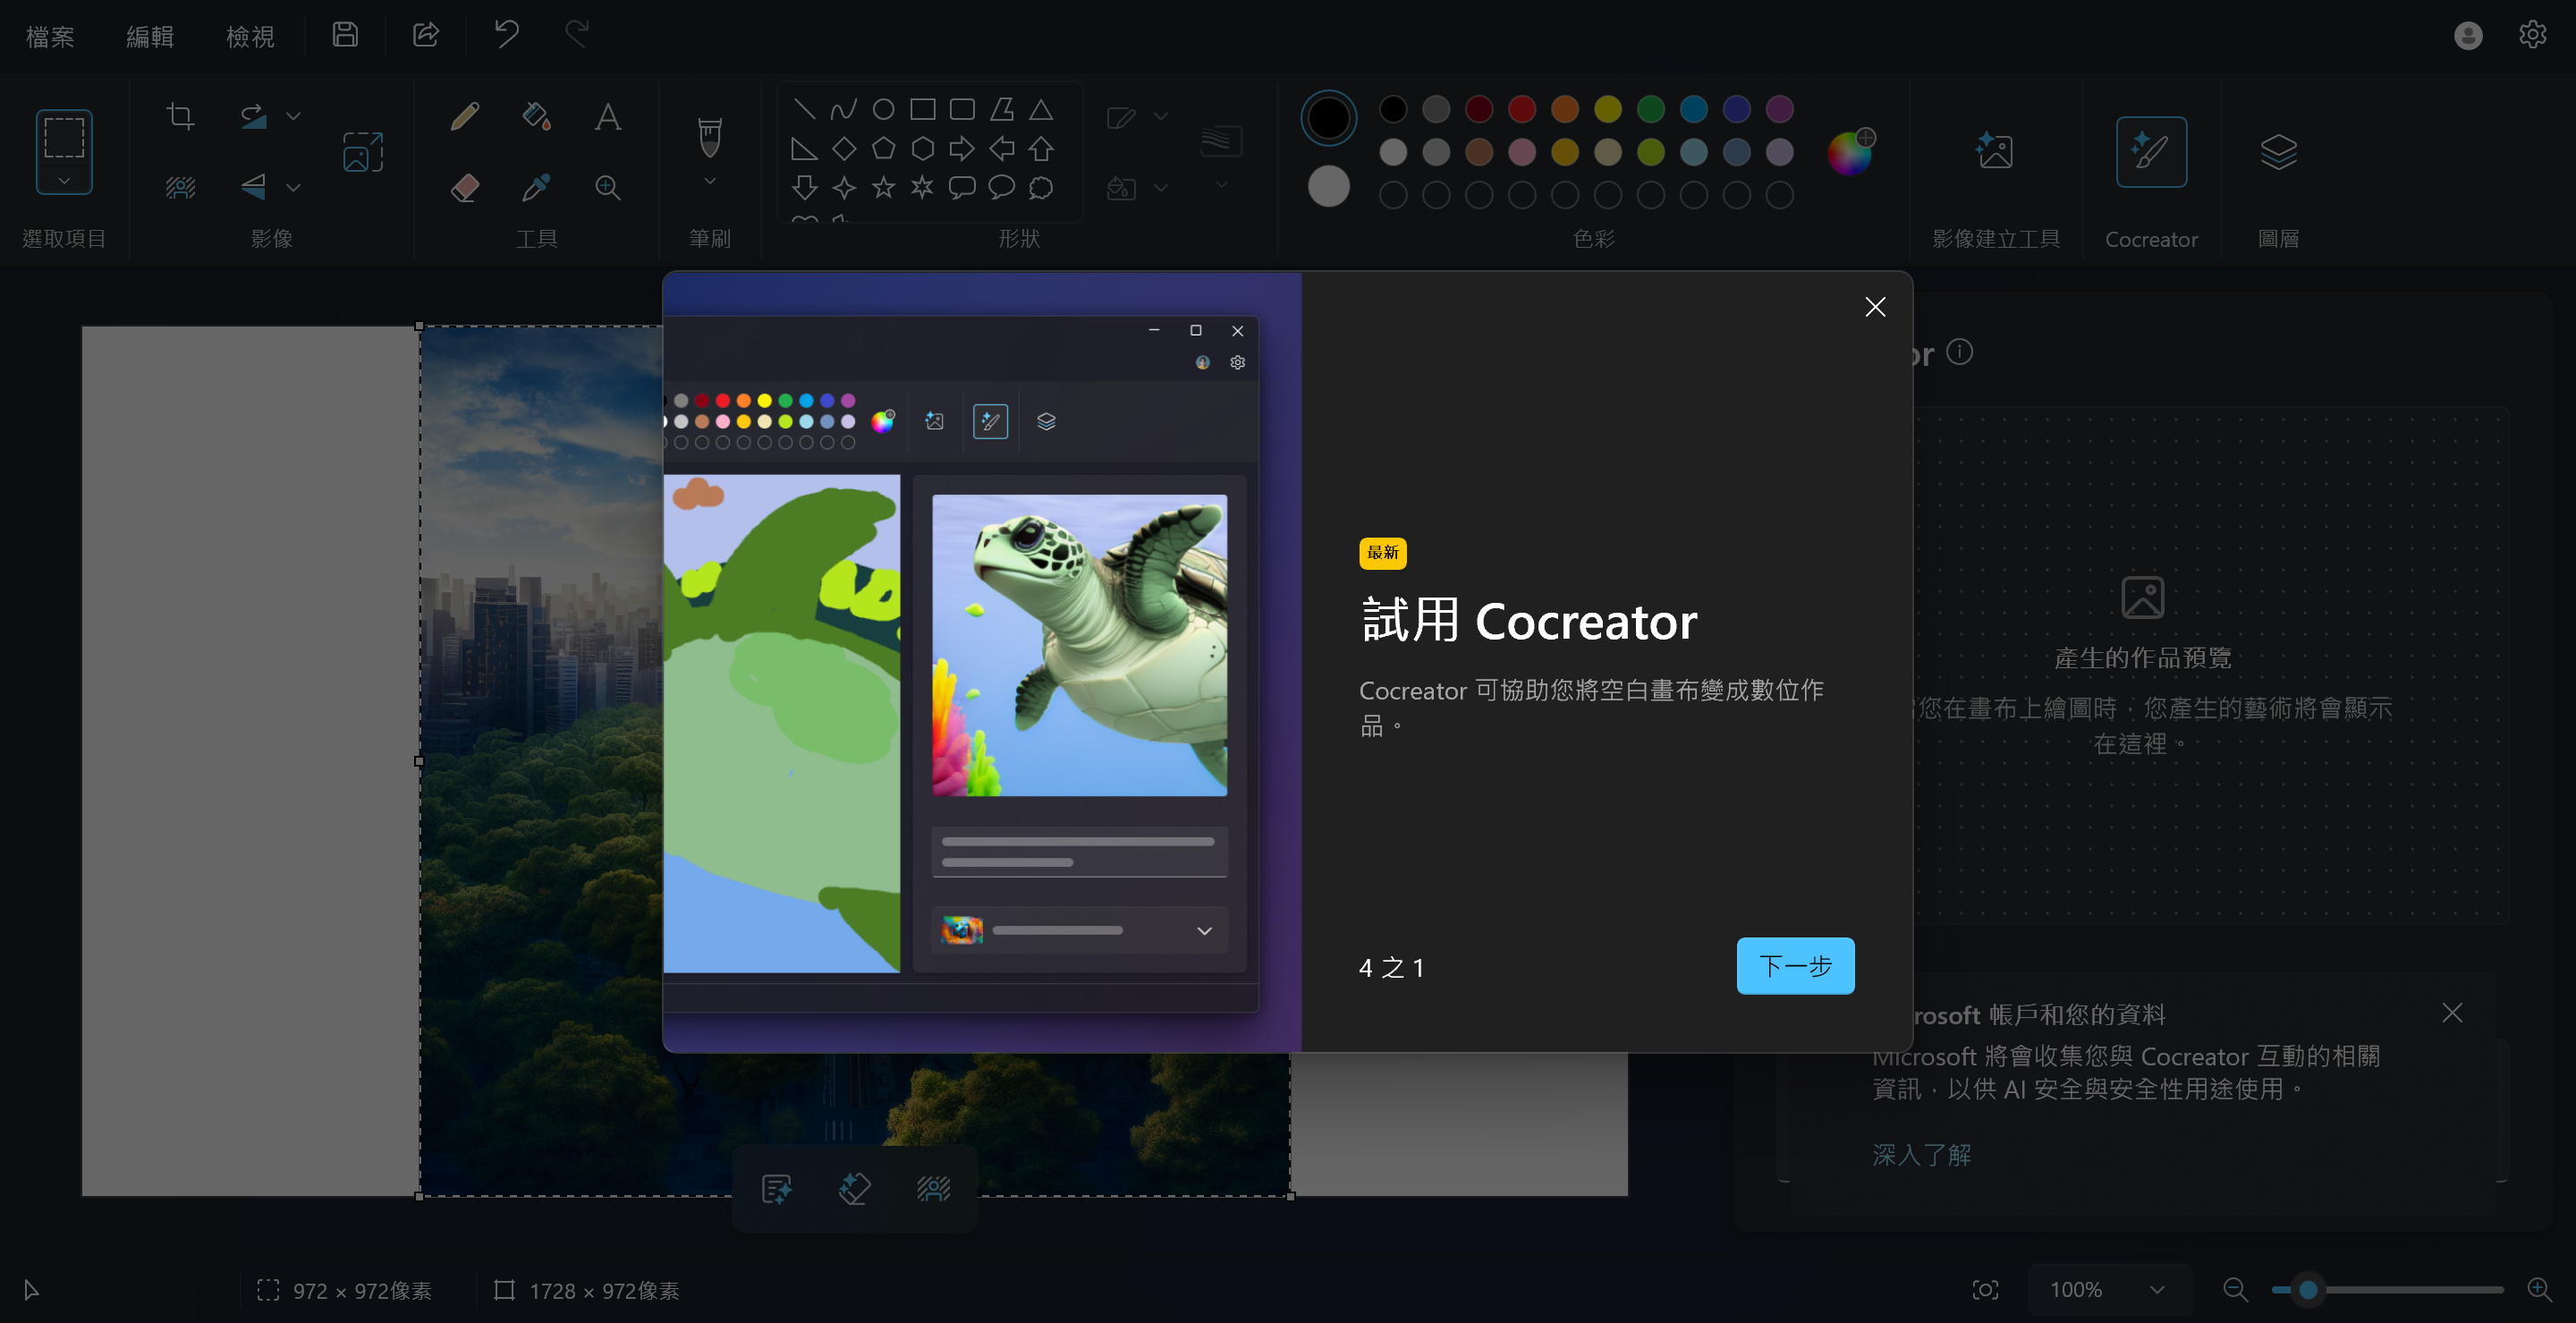Close the 試用 Cocreator dialog
The height and width of the screenshot is (1323, 2576).
1874,307
